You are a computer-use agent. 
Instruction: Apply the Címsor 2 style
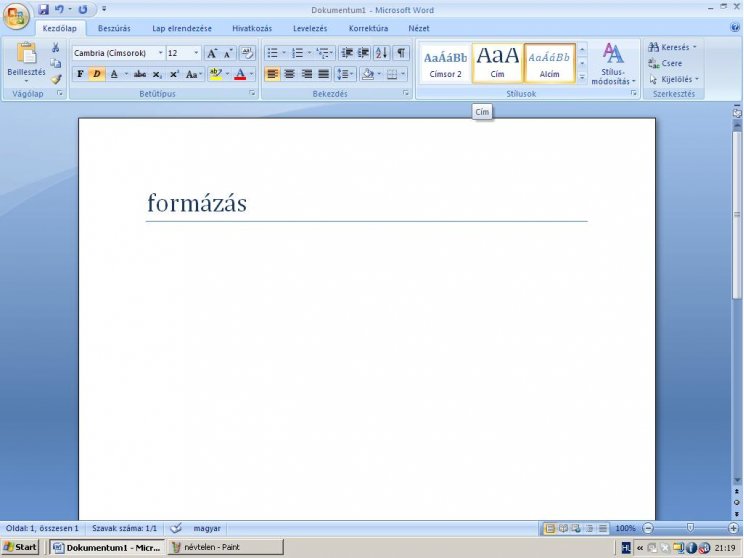tap(445, 64)
